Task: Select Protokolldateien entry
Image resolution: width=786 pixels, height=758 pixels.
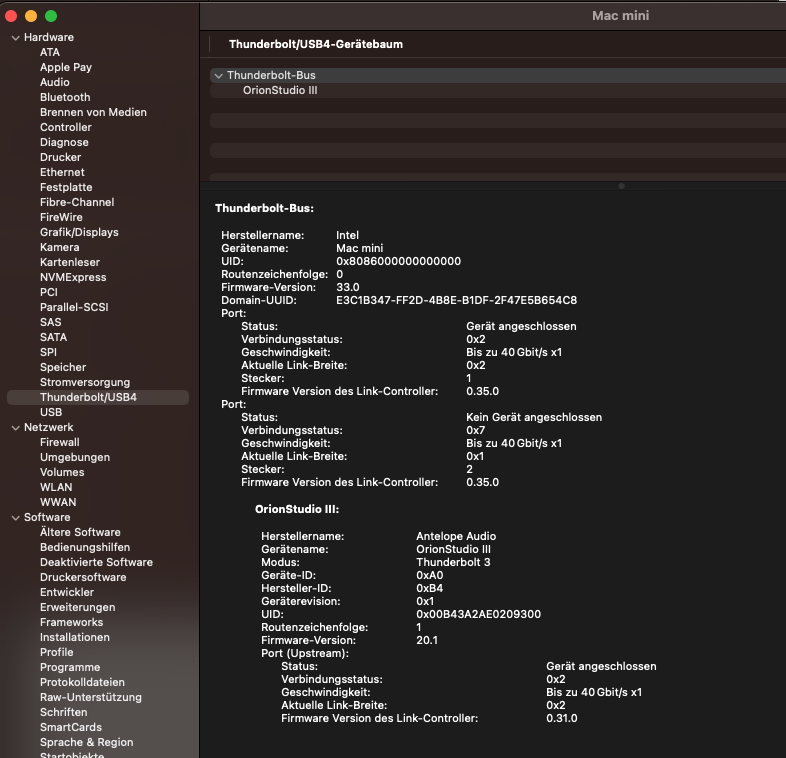Action: click(x=82, y=682)
